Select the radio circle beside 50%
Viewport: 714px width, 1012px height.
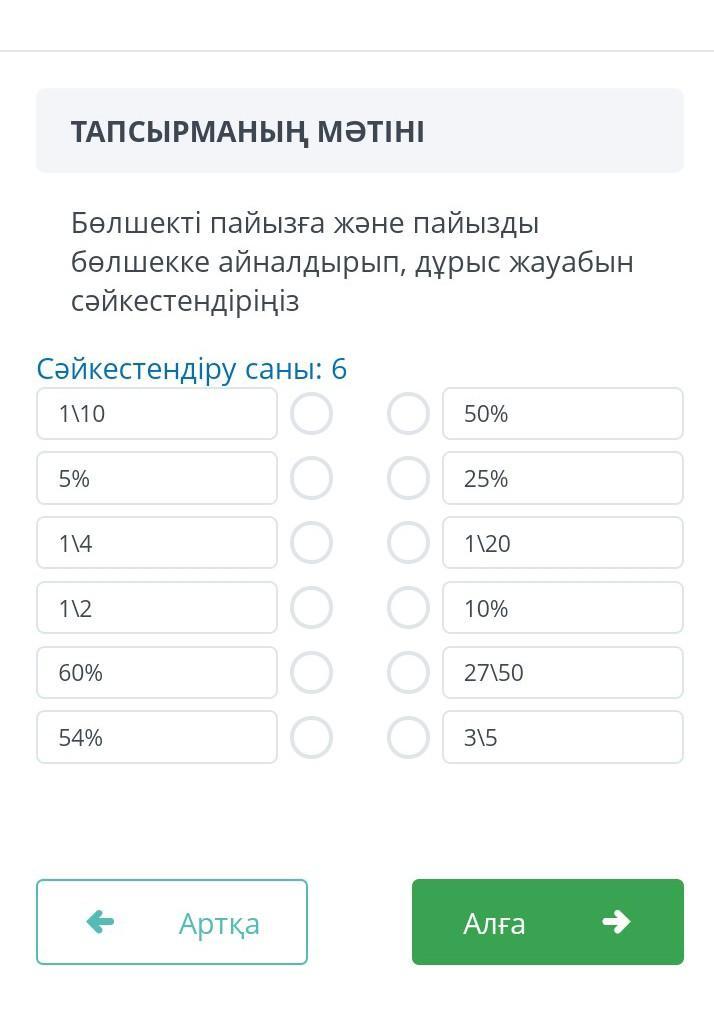pyautogui.click(x=408, y=414)
